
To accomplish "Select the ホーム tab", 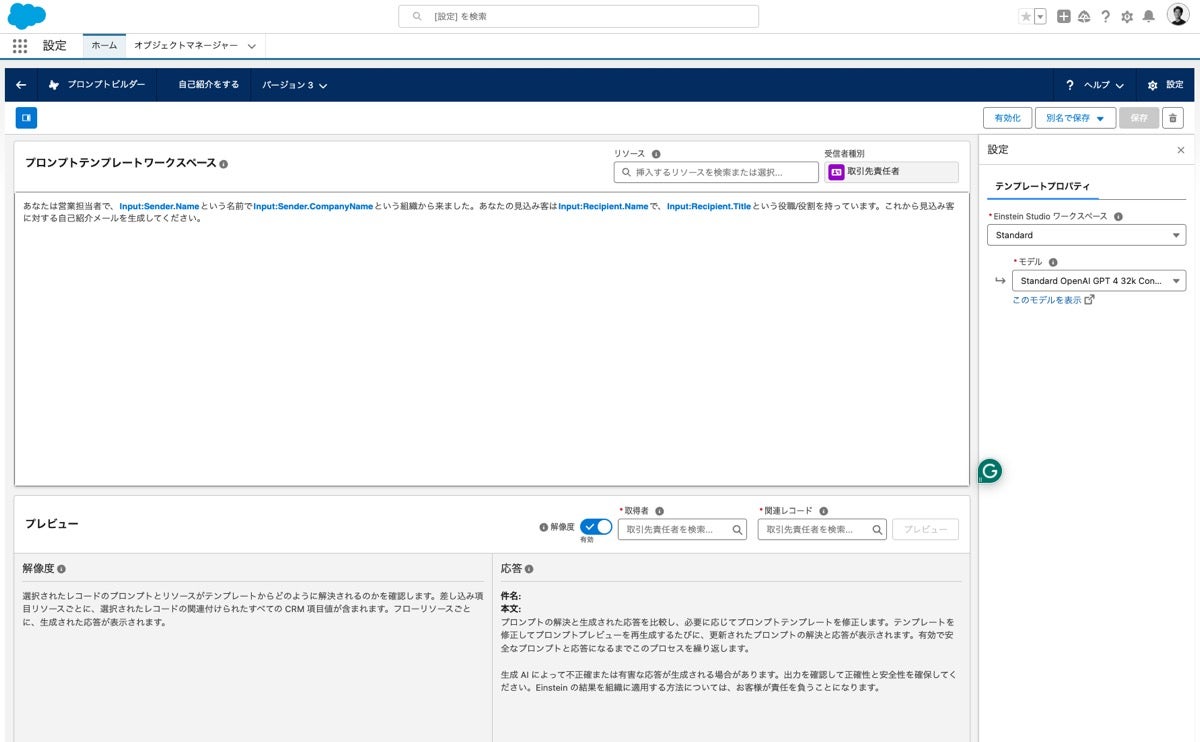I will pyautogui.click(x=103, y=45).
